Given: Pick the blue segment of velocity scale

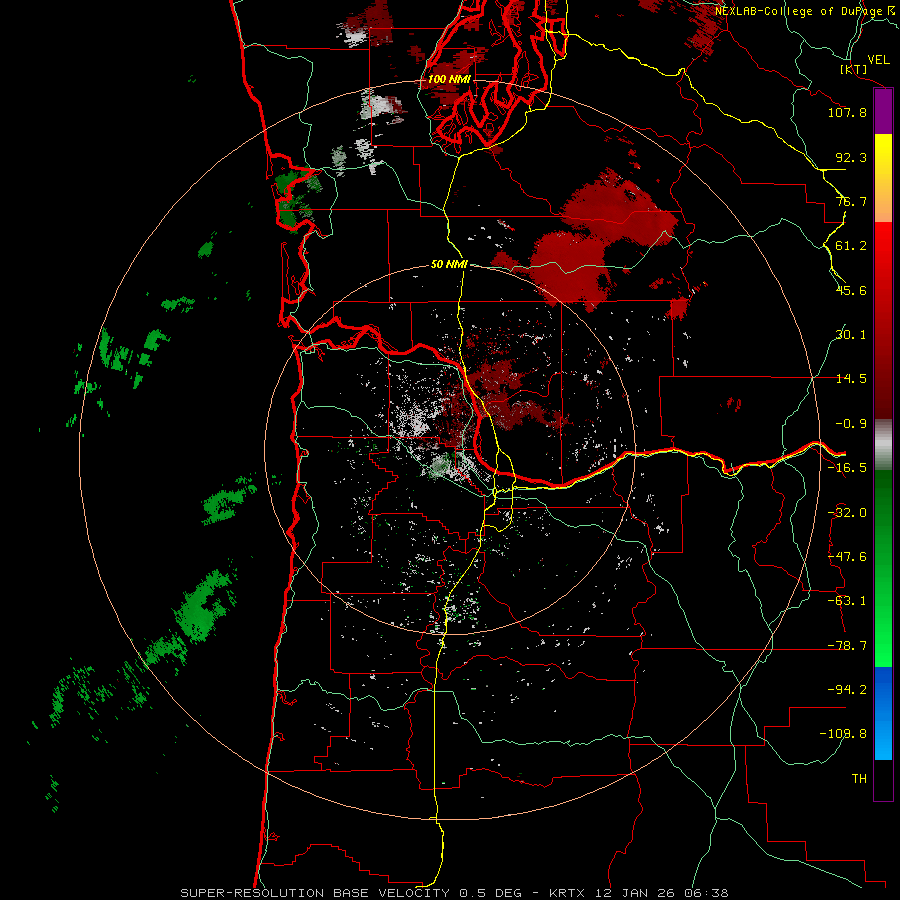Looking at the screenshot, I should tap(883, 713).
